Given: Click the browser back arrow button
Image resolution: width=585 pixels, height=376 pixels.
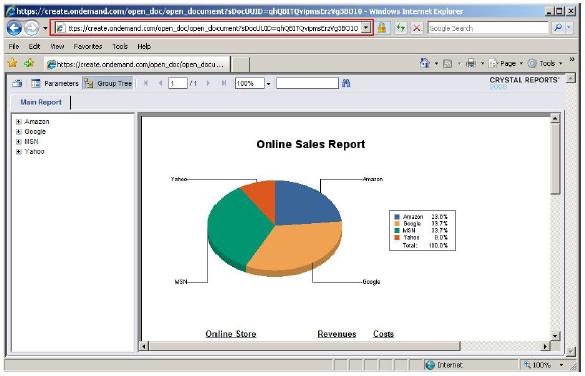Looking at the screenshot, I should (14, 28).
